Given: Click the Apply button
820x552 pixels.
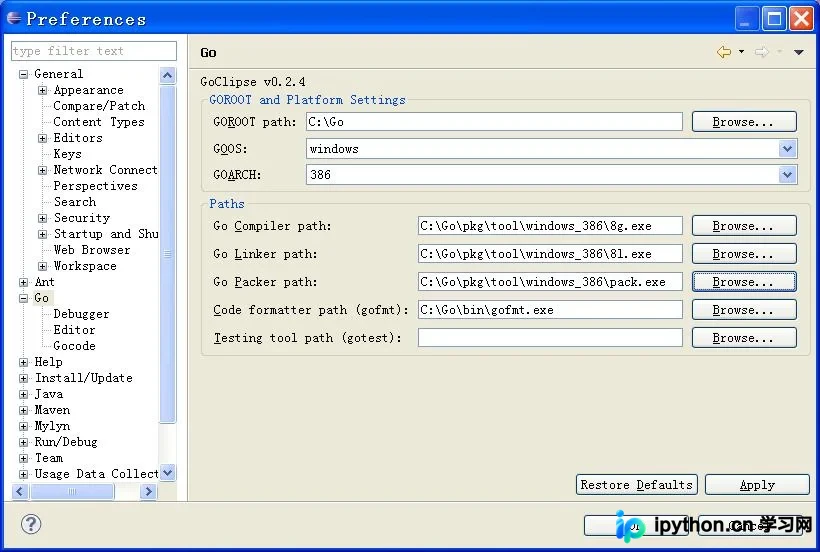Looking at the screenshot, I should [757, 485].
